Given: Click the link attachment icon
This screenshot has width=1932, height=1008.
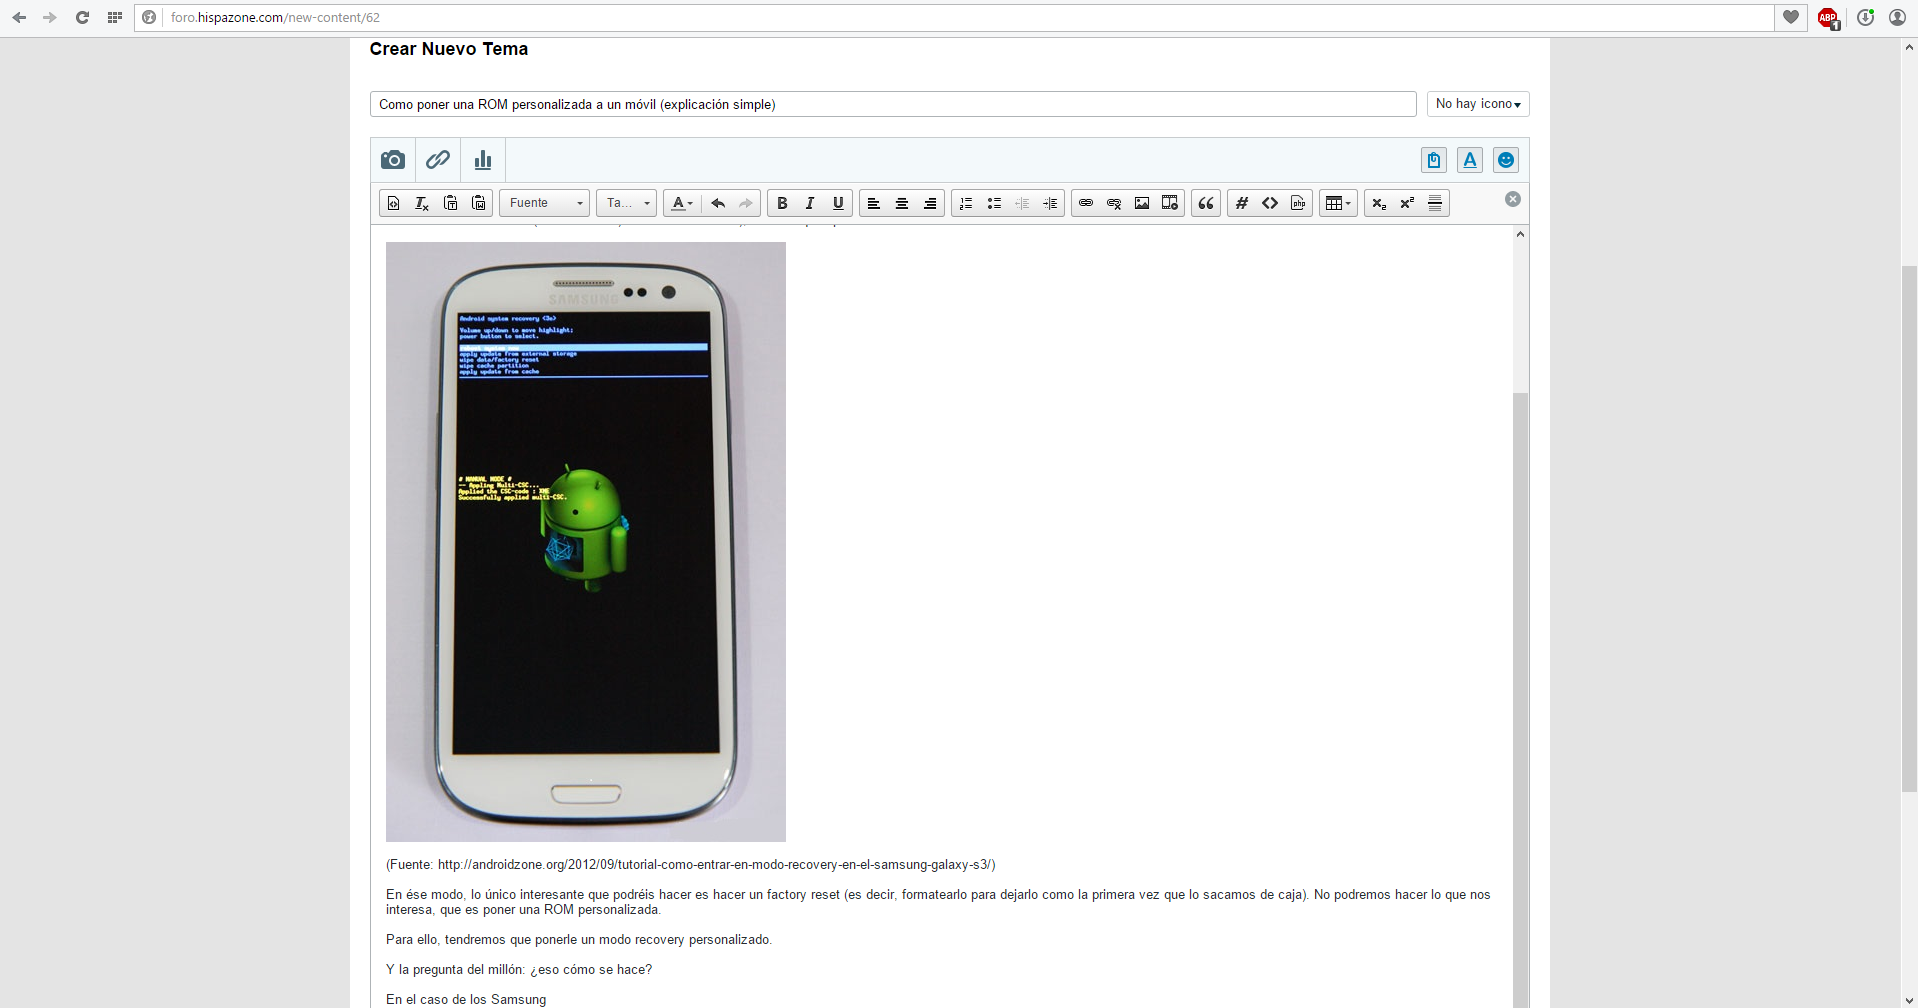Looking at the screenshot, I should click(438, 160).
